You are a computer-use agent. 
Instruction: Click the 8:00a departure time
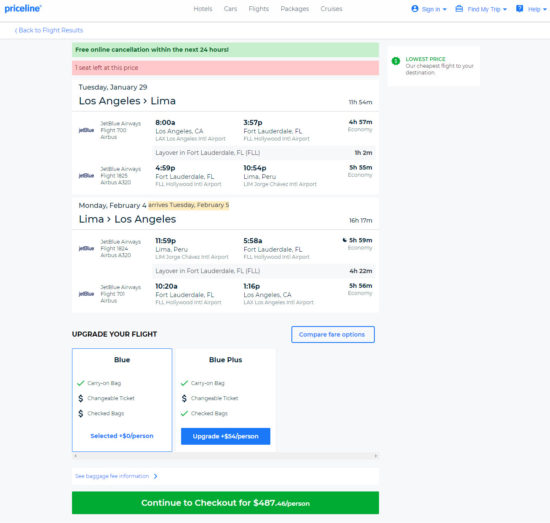coord(165,122)
